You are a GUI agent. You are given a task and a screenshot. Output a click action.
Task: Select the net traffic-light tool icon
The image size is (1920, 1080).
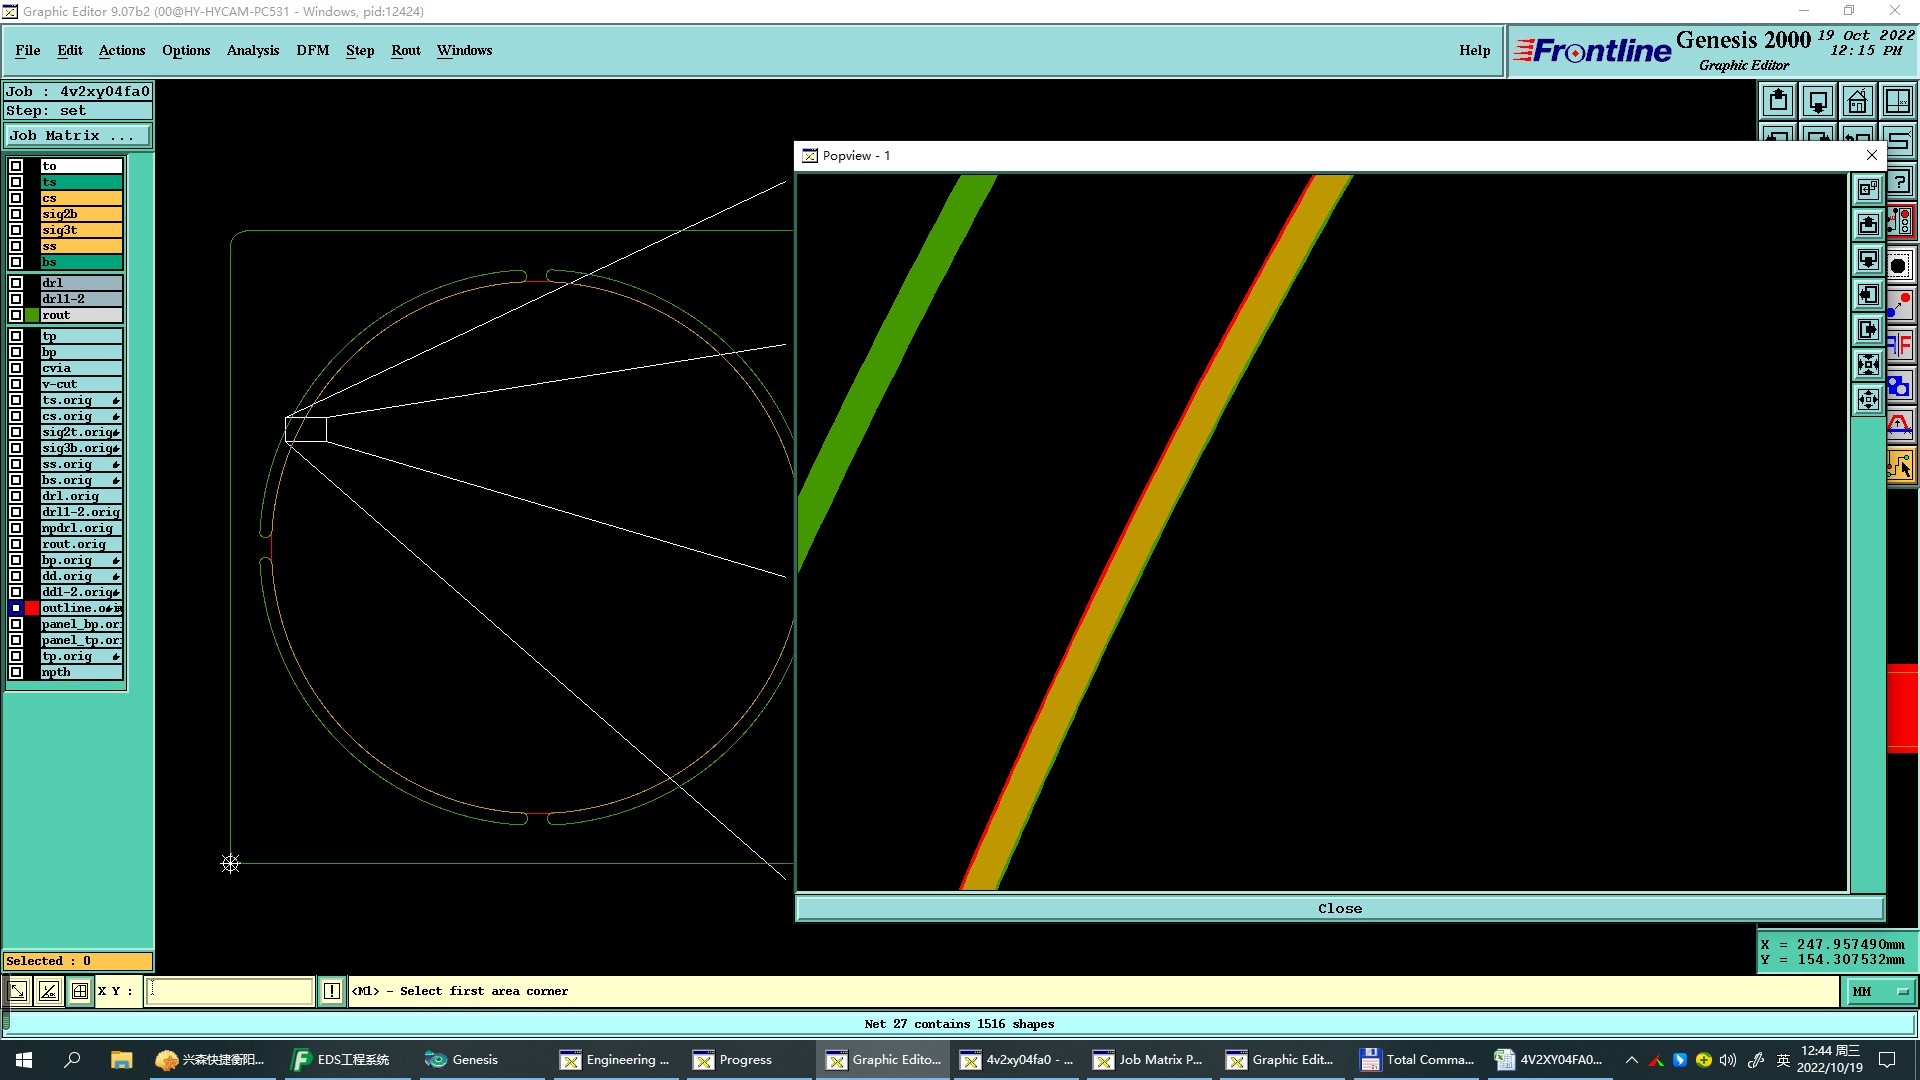[x=1901, y=222]
